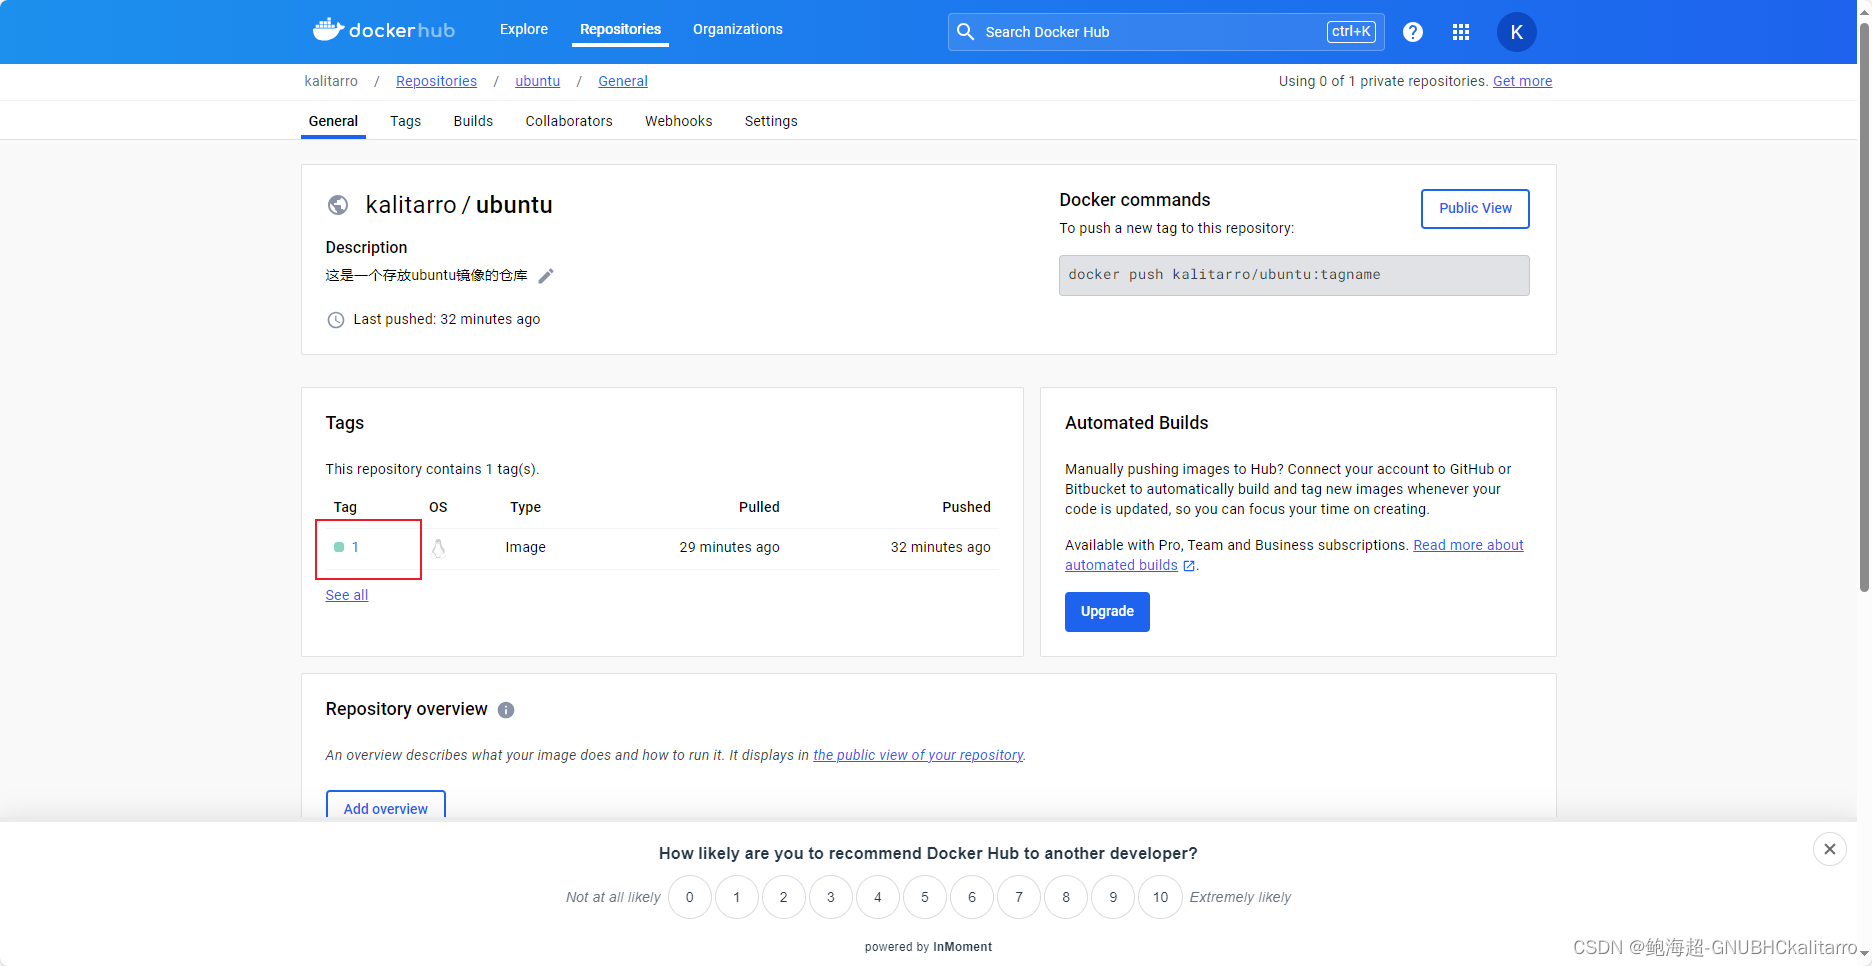The image size is (1872, 966).
Task: Focus the Search Docker Hub field
Action: click(x=1166, y=32)
